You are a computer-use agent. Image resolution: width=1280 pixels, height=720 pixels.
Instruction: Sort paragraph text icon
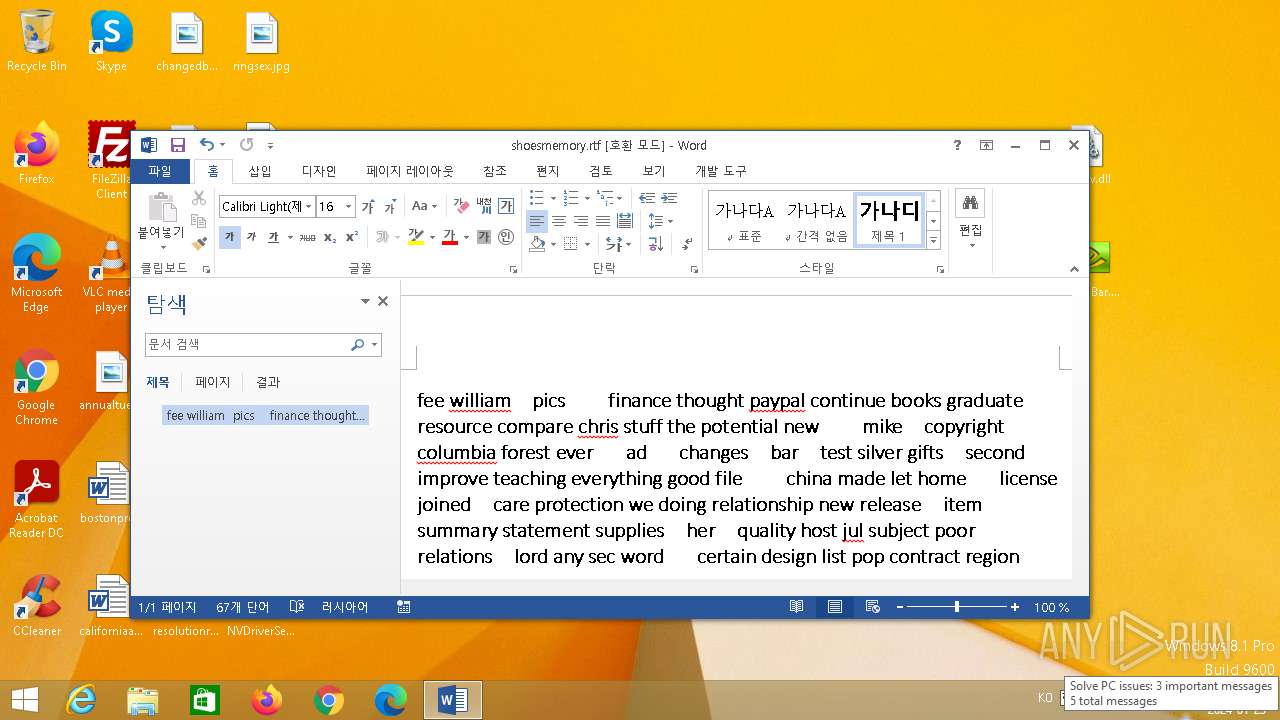pos(656,243)
